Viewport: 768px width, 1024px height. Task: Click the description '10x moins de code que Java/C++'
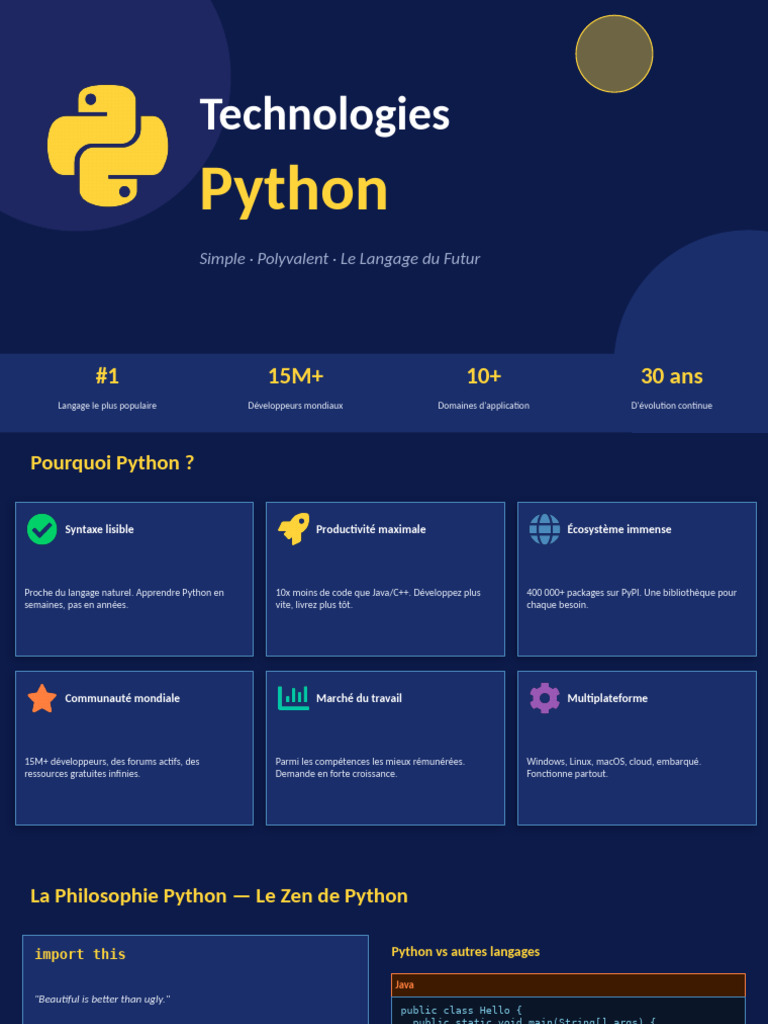coord(378,599)
